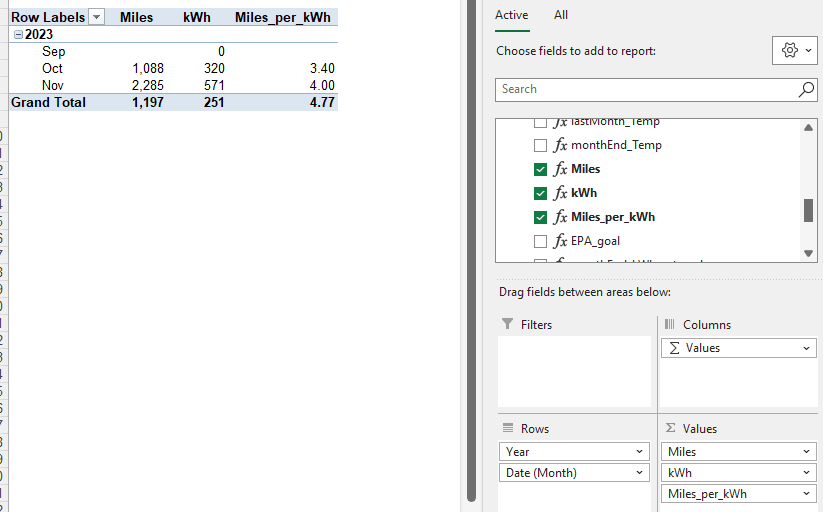The image size is (823, 512).
Task: Select the Nov efficiency value 4.00
Action: (322, 86)
